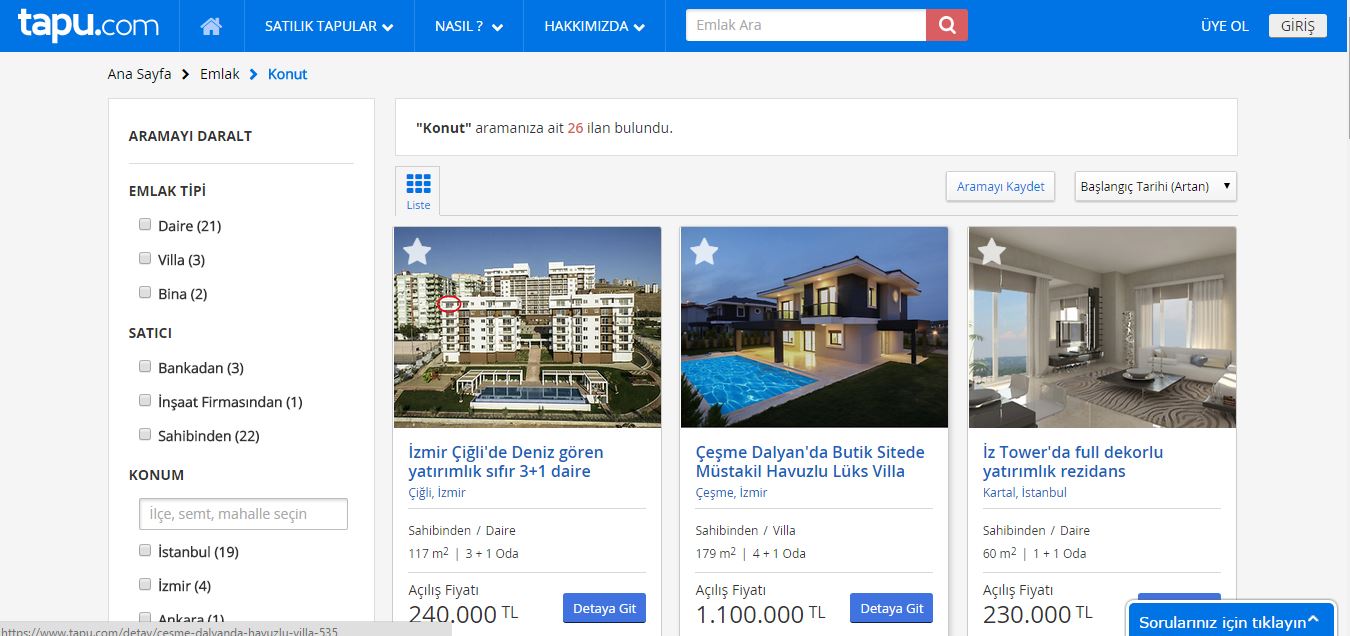
Task: Go to the Emlak breadcrumb
Action: pyautogui.click(x=220, y=74)
